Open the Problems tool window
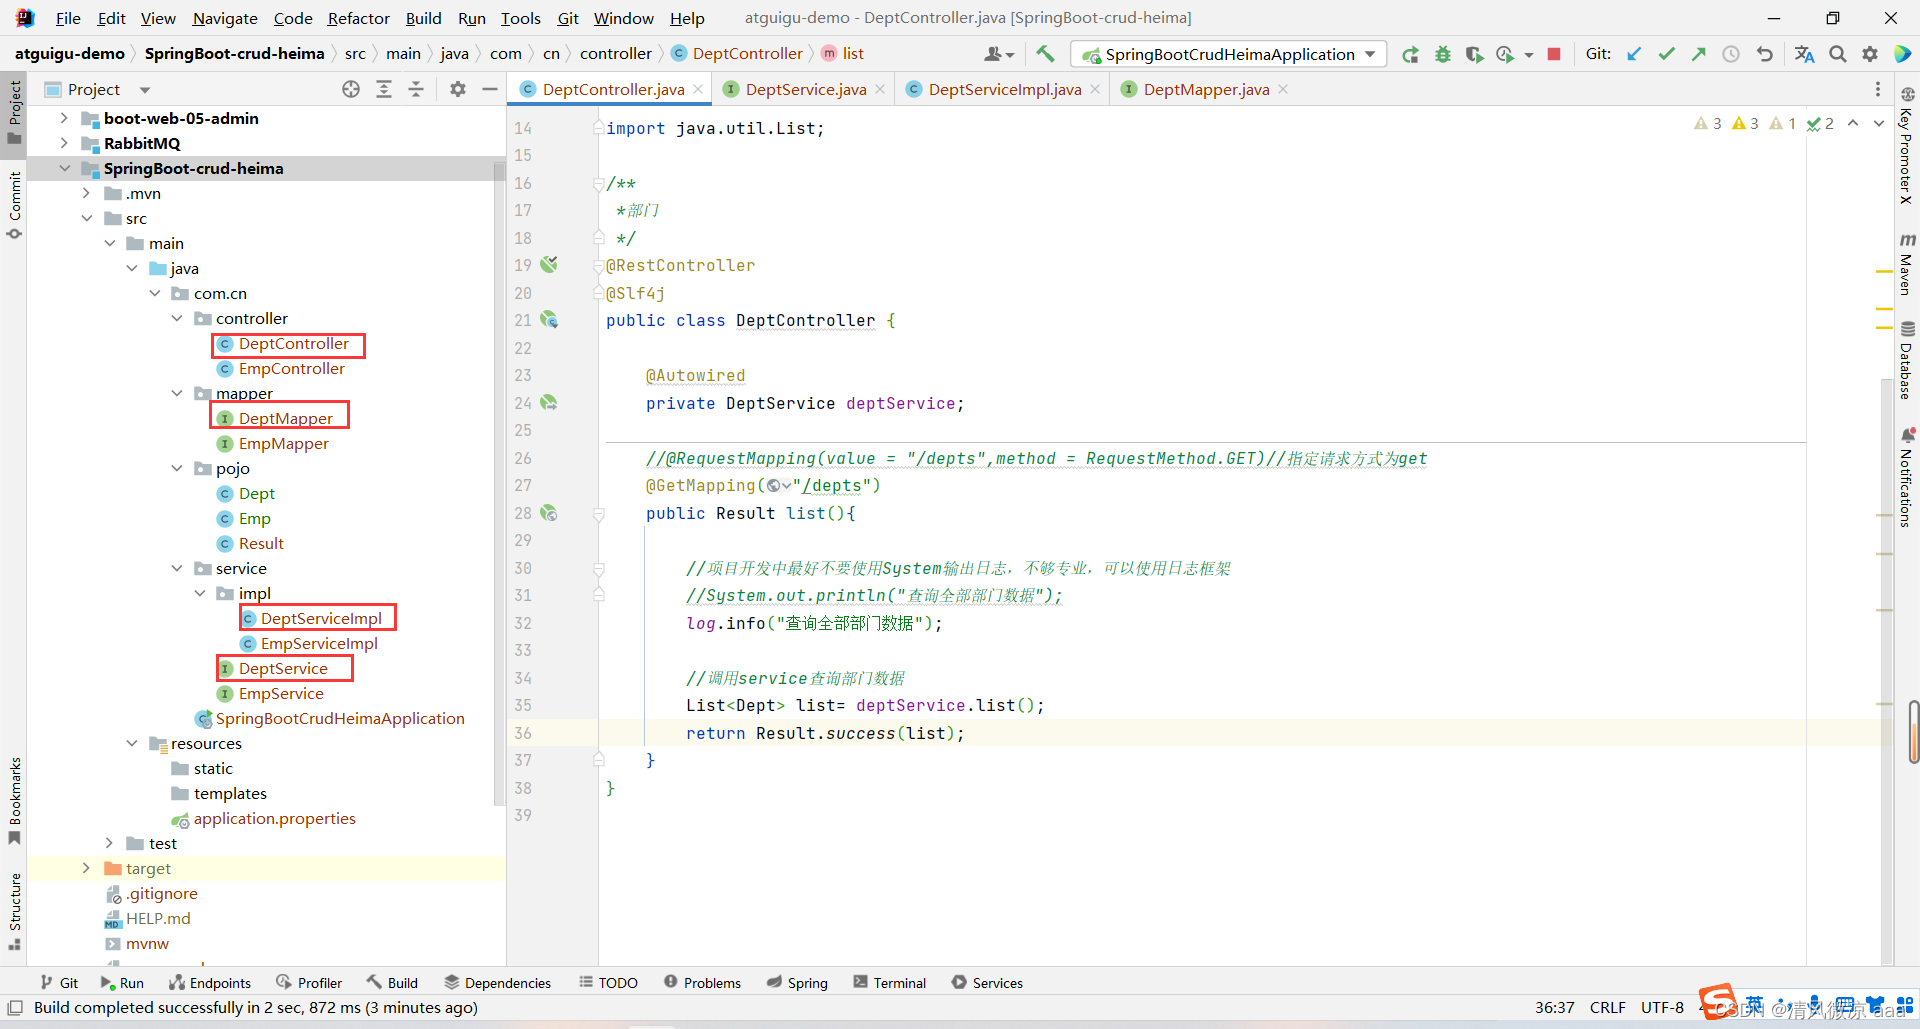The image size is (1920, 1029). pyautogui.click(x=702, y=983)
